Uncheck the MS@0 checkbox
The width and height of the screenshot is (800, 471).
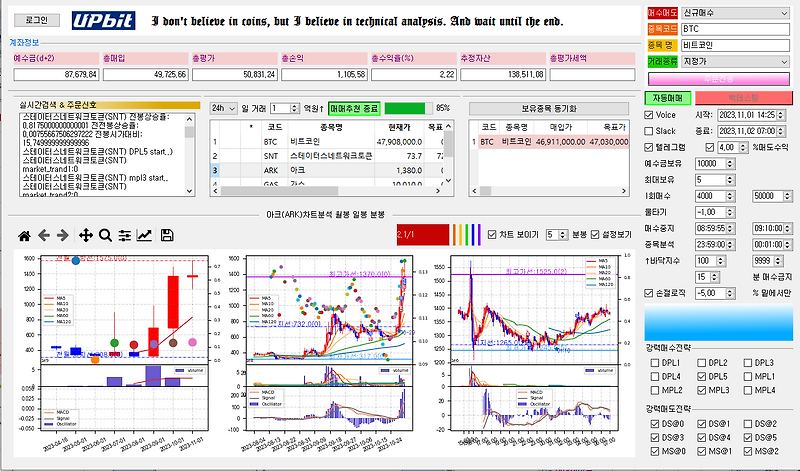655,451
